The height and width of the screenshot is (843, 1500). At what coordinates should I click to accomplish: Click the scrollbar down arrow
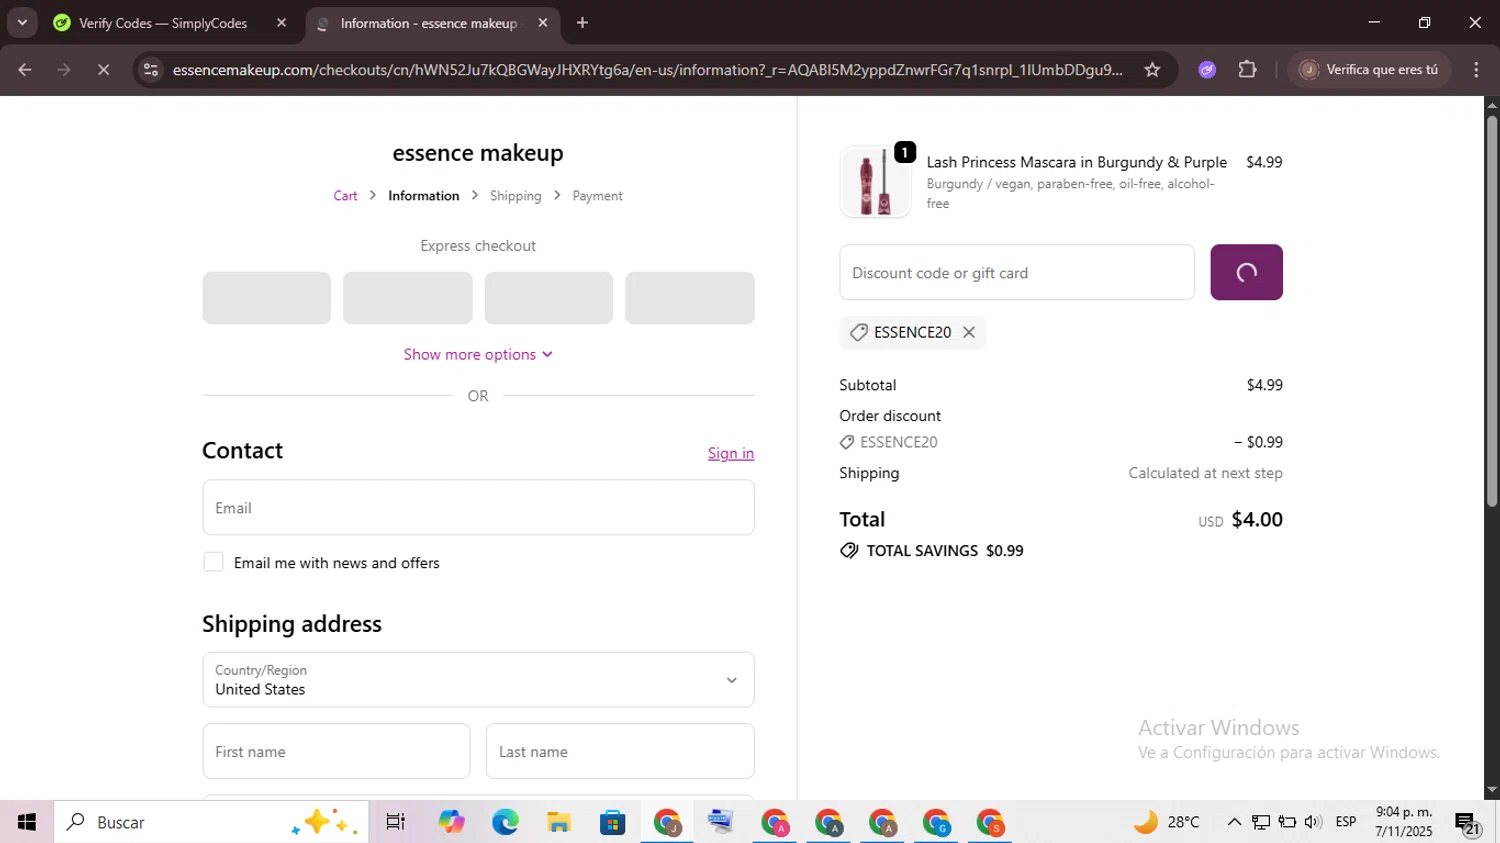pyautogui.click(x=1492, y=790)
